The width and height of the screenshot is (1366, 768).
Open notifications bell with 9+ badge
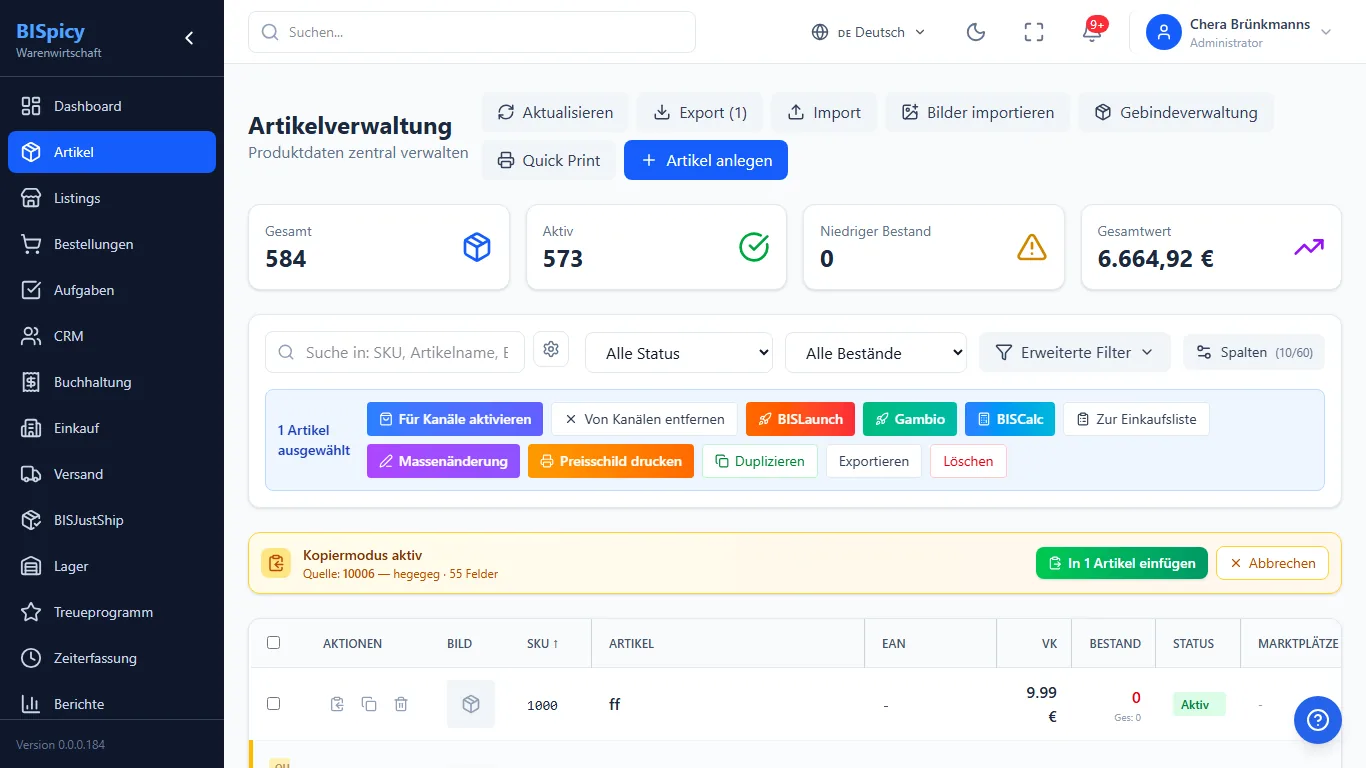click(x=1092, y=32)
